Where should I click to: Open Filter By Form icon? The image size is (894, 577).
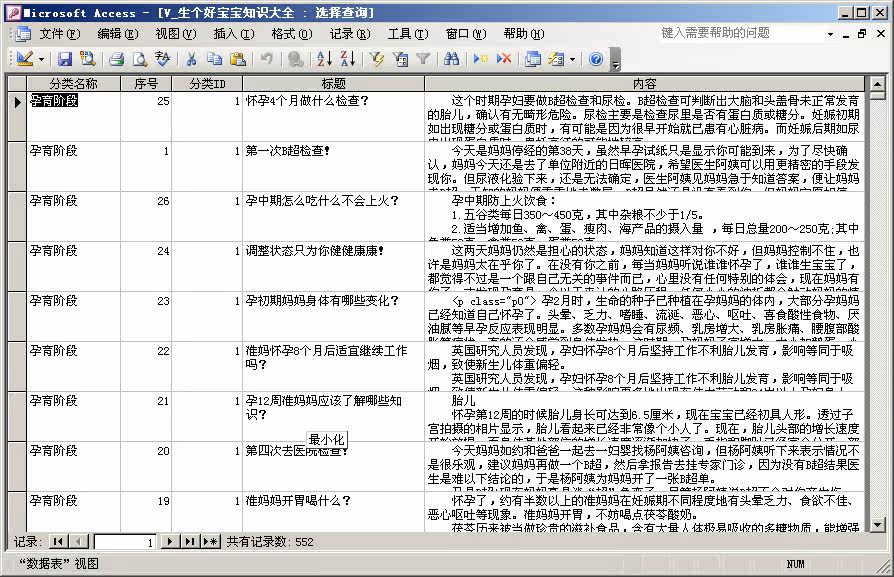[400, 59]
